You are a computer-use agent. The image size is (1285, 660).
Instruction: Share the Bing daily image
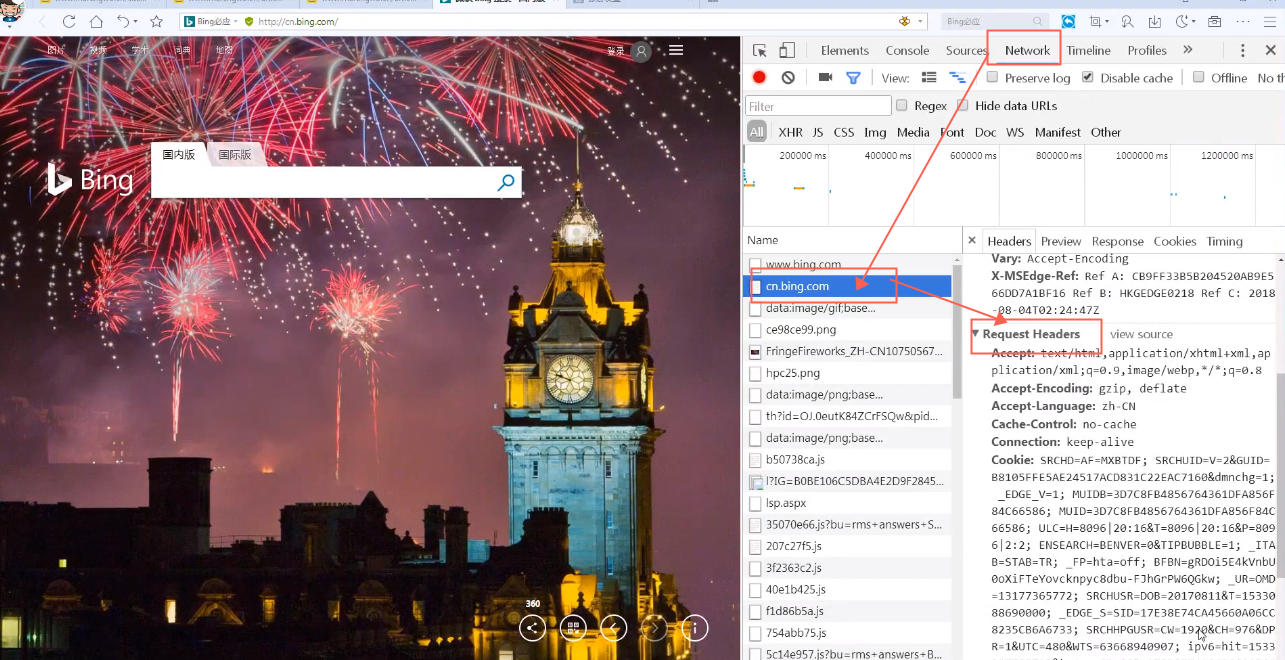[532, 628]
